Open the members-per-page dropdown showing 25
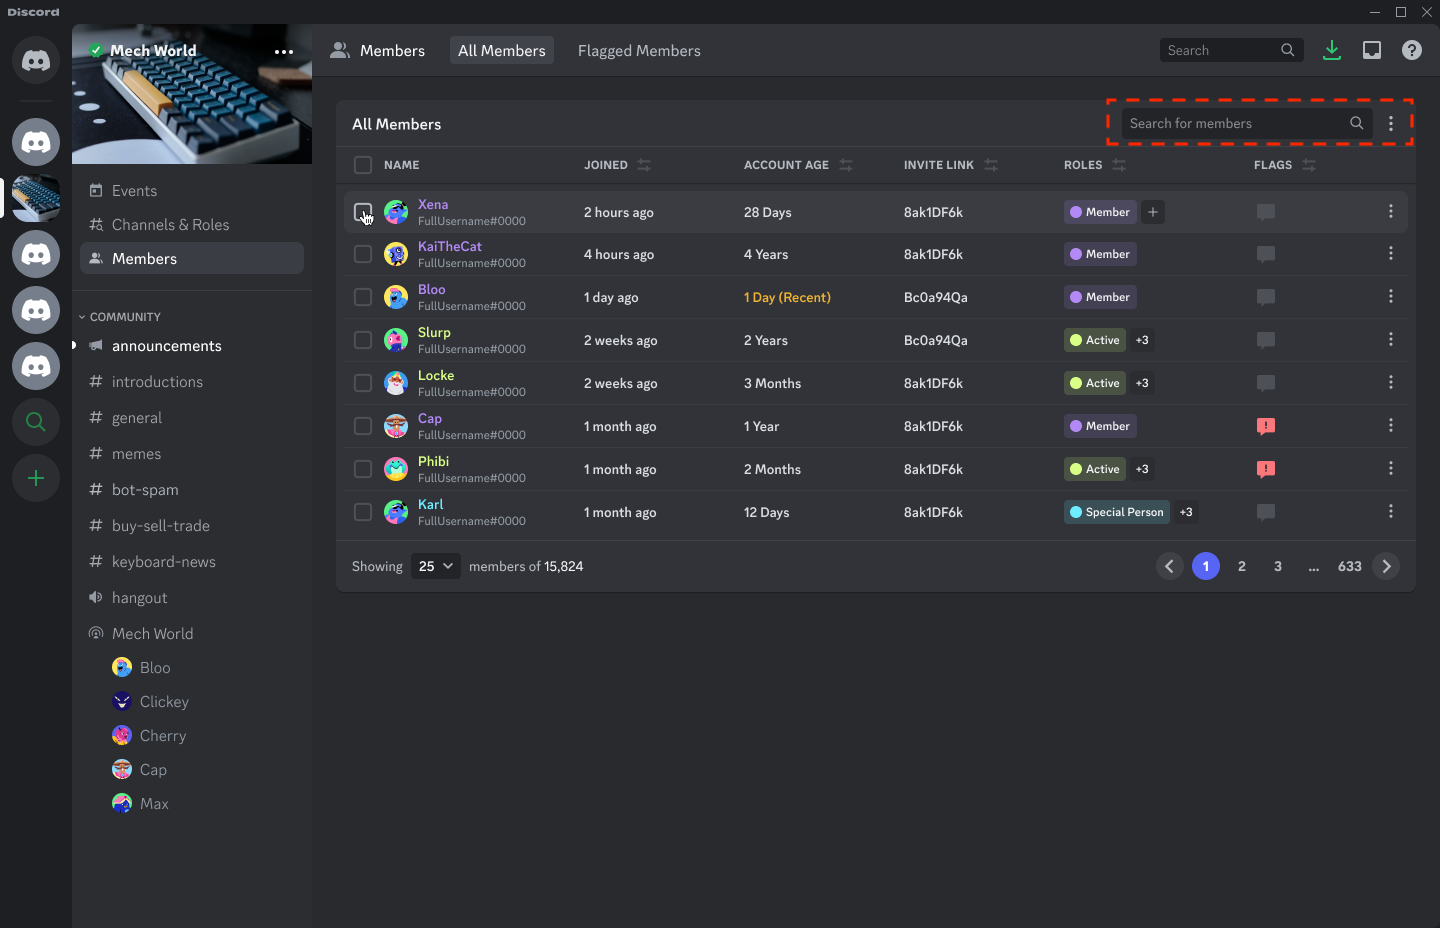1440x928 pixels. 435,566
